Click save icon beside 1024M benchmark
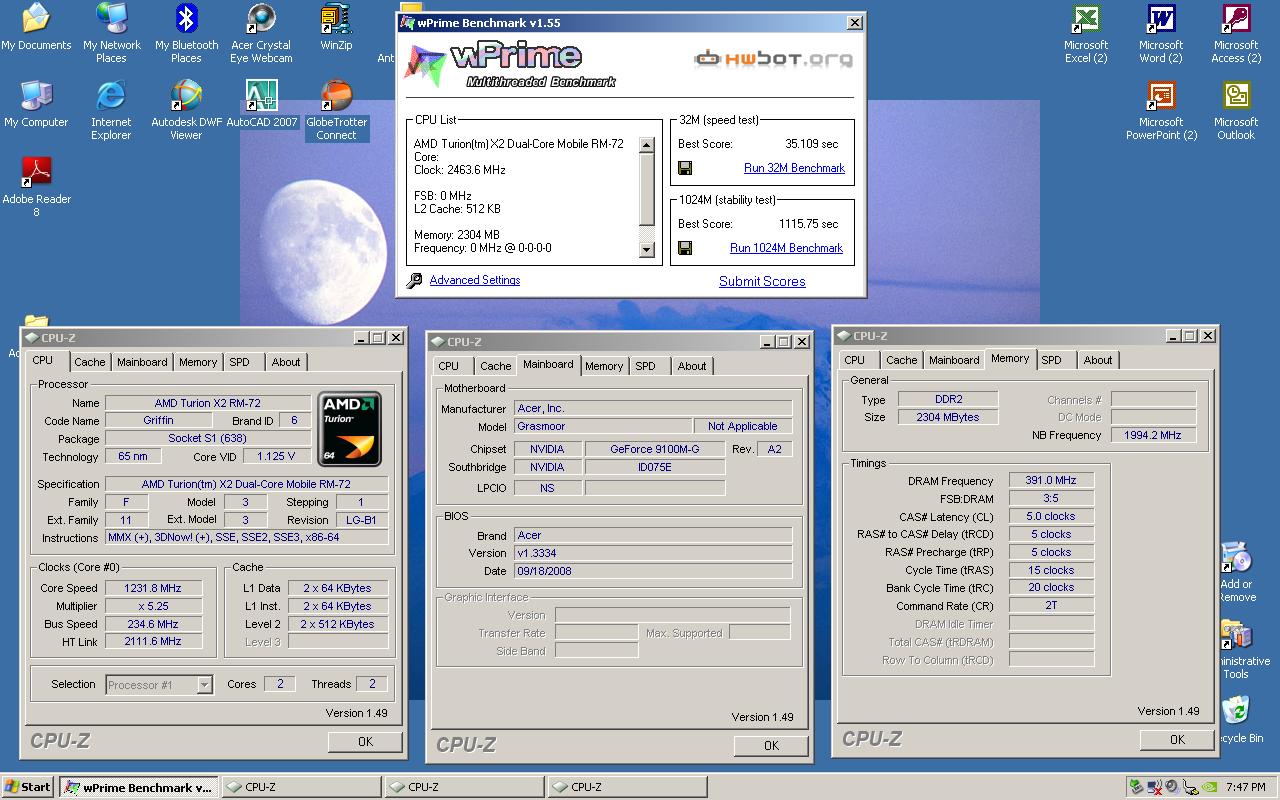 pos(685,248)
